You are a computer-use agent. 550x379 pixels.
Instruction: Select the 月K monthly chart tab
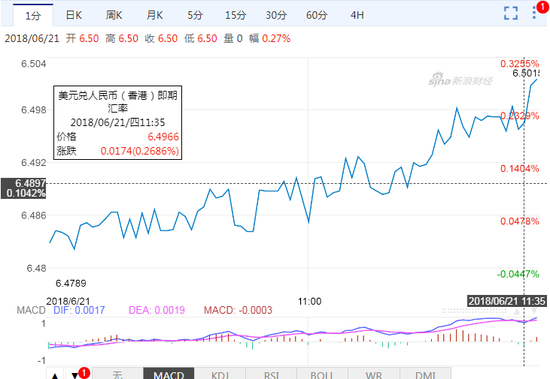pyautogui.click(x=155, y=15)
